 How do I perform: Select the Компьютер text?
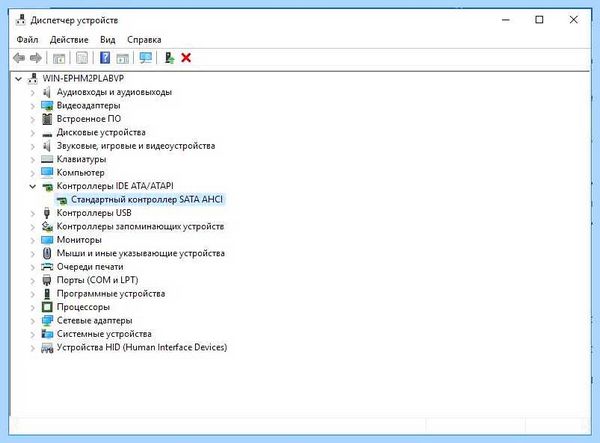click(x=80, y=173)
